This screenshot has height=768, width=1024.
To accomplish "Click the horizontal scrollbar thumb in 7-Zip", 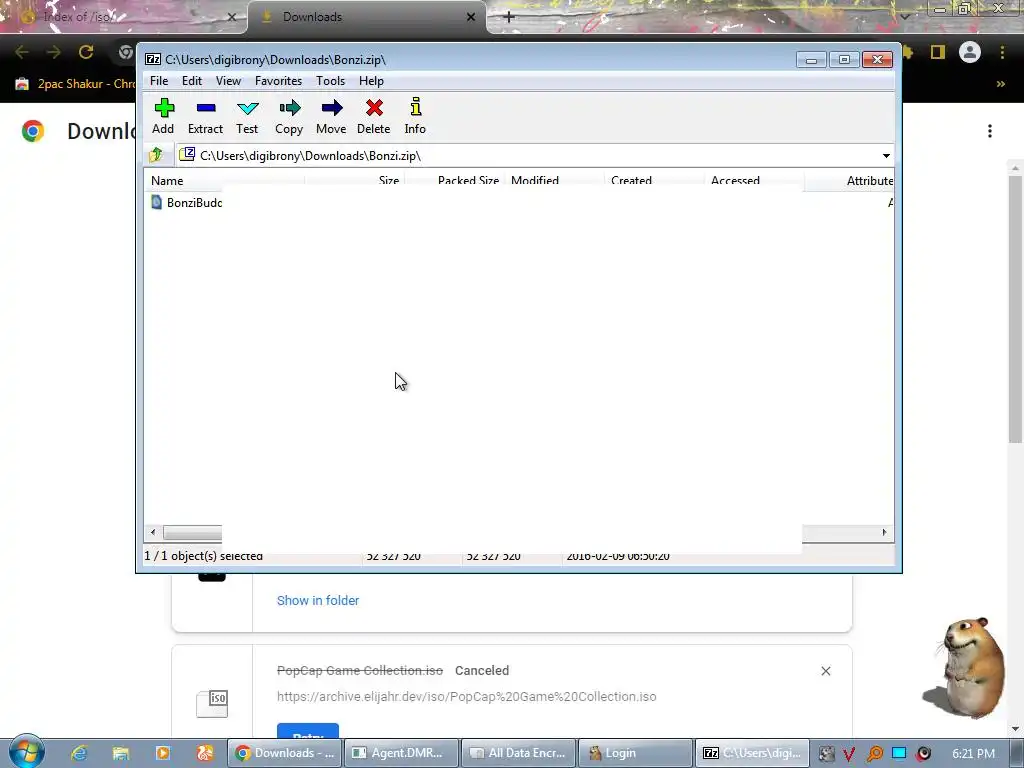I will coord(193,532).
